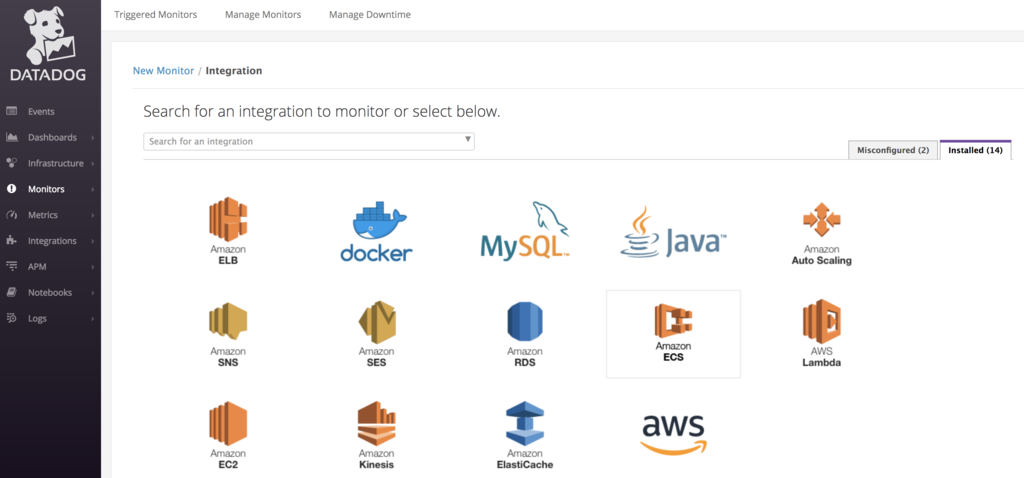Click the Datadog logo in sidebar
The height and width of the screenshot is (478, 1024).
pyautogui.click(x=48, y=44)
